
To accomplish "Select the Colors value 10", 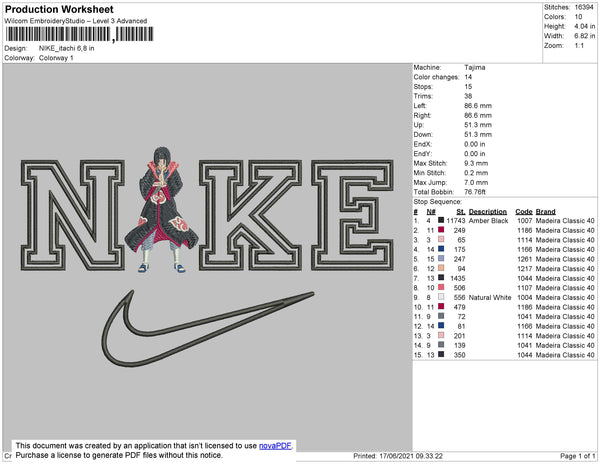I will tap(578, 17).
